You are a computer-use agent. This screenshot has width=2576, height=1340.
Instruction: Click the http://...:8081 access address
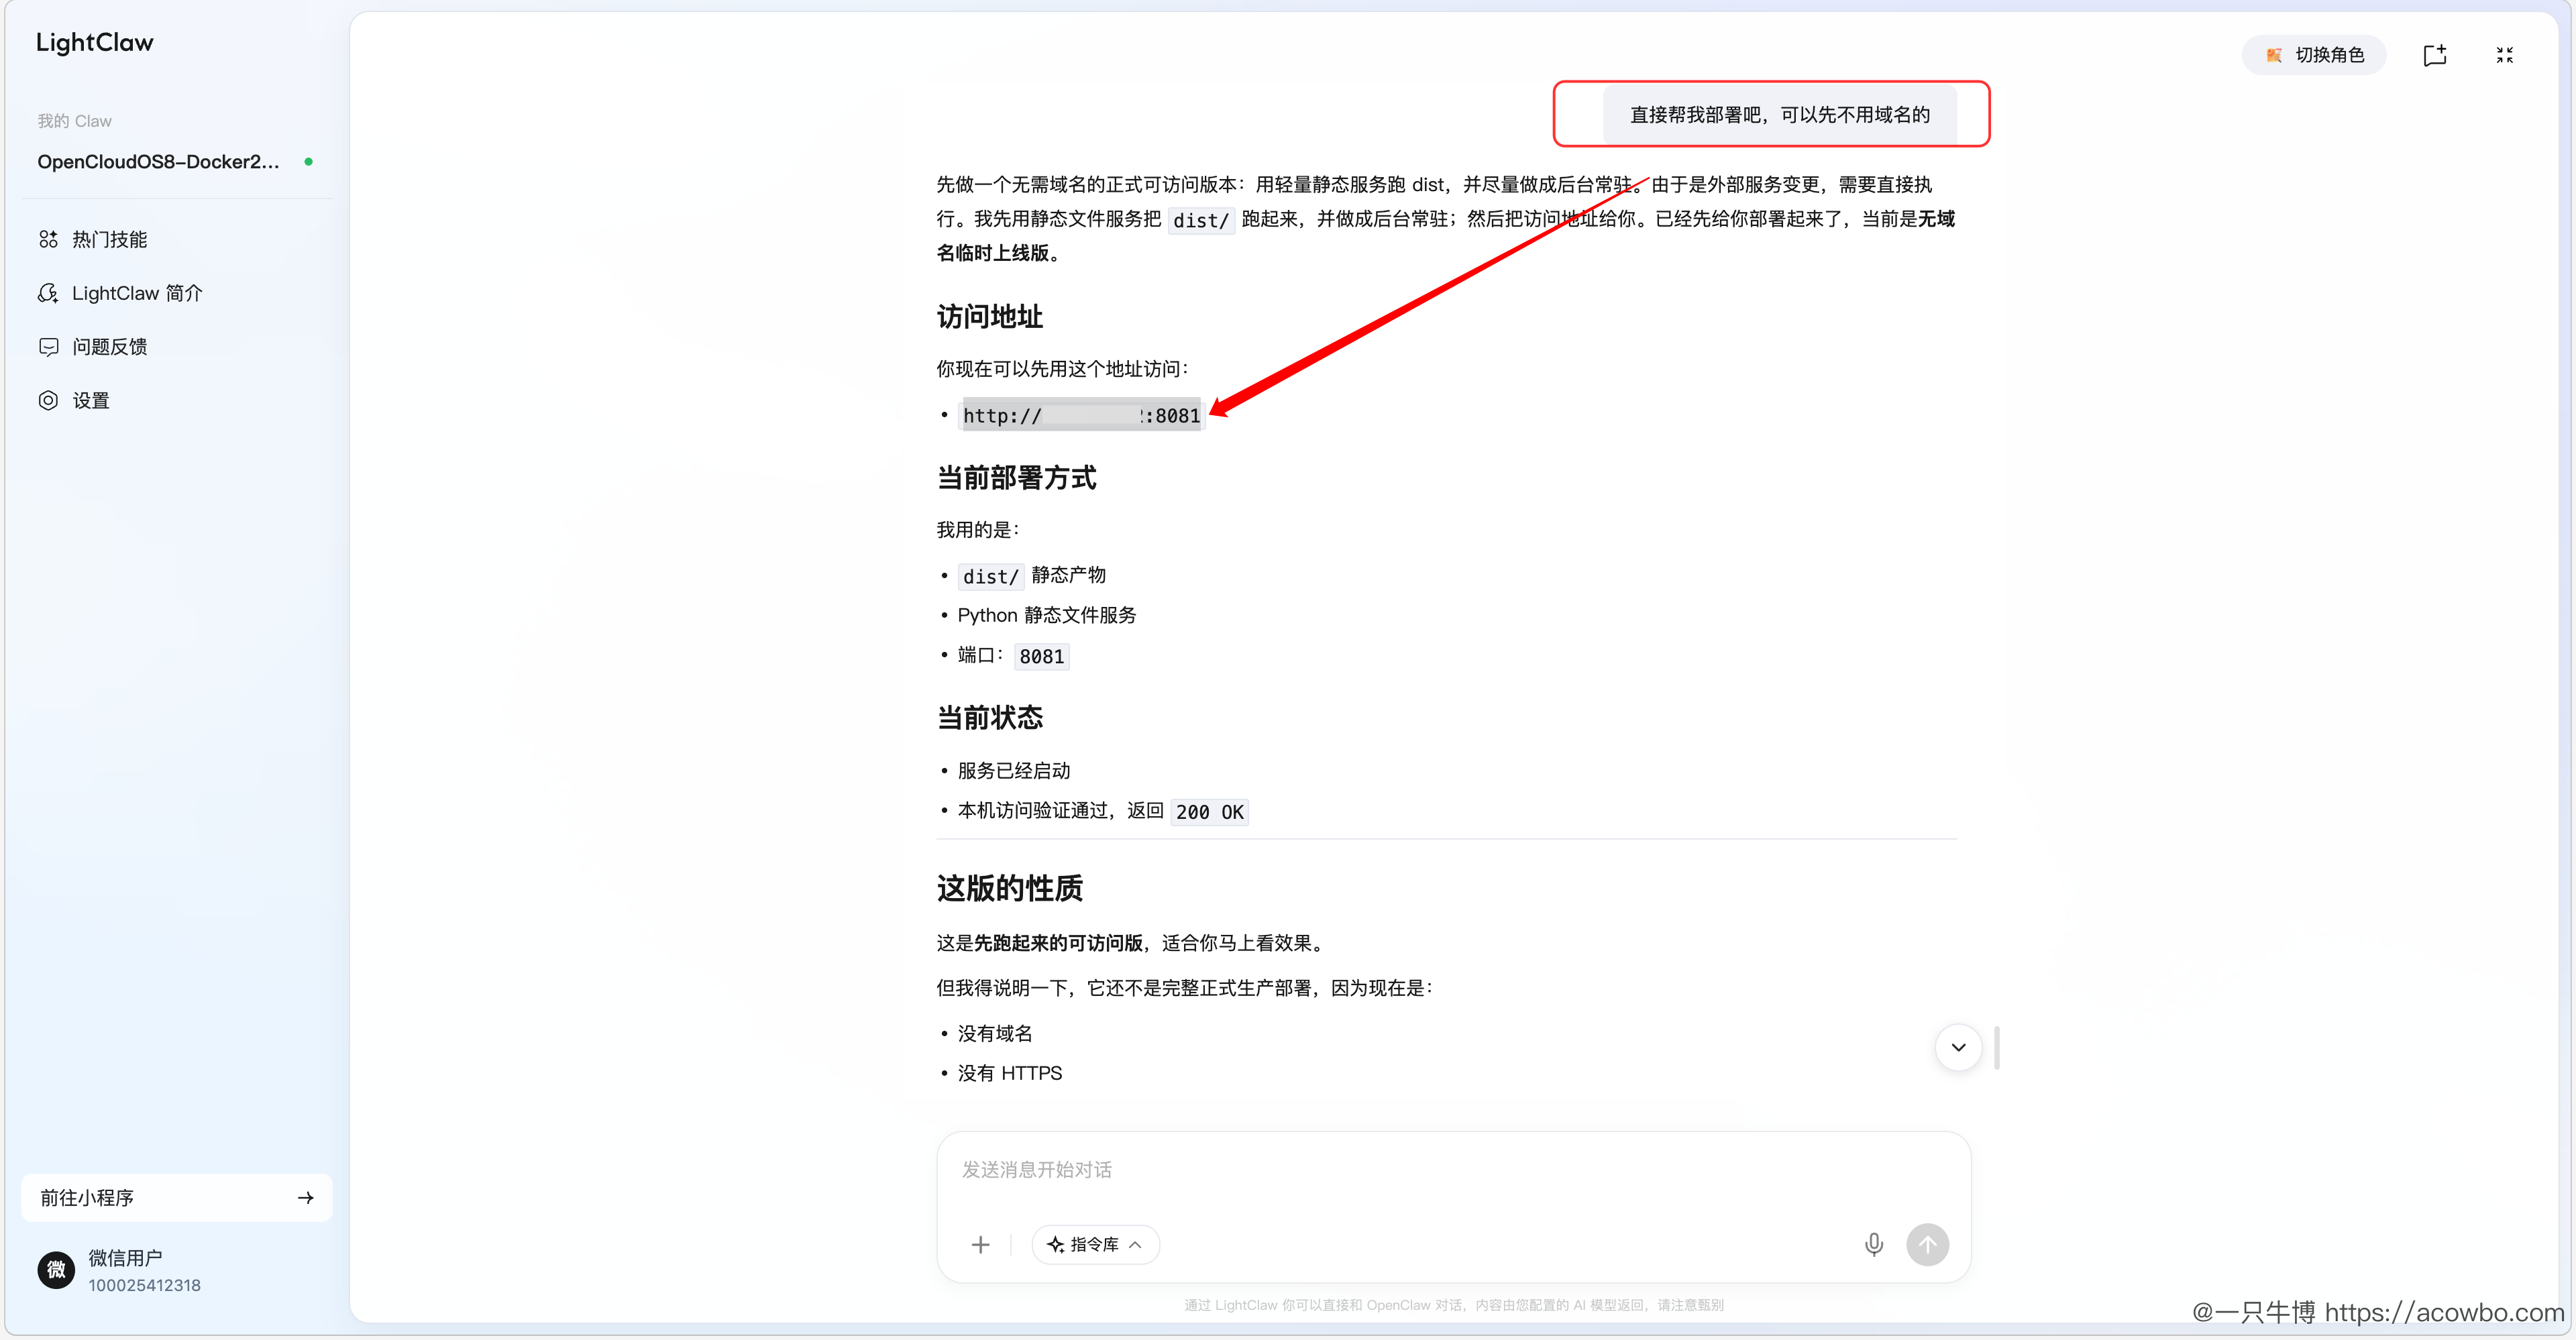(1081, 416)
